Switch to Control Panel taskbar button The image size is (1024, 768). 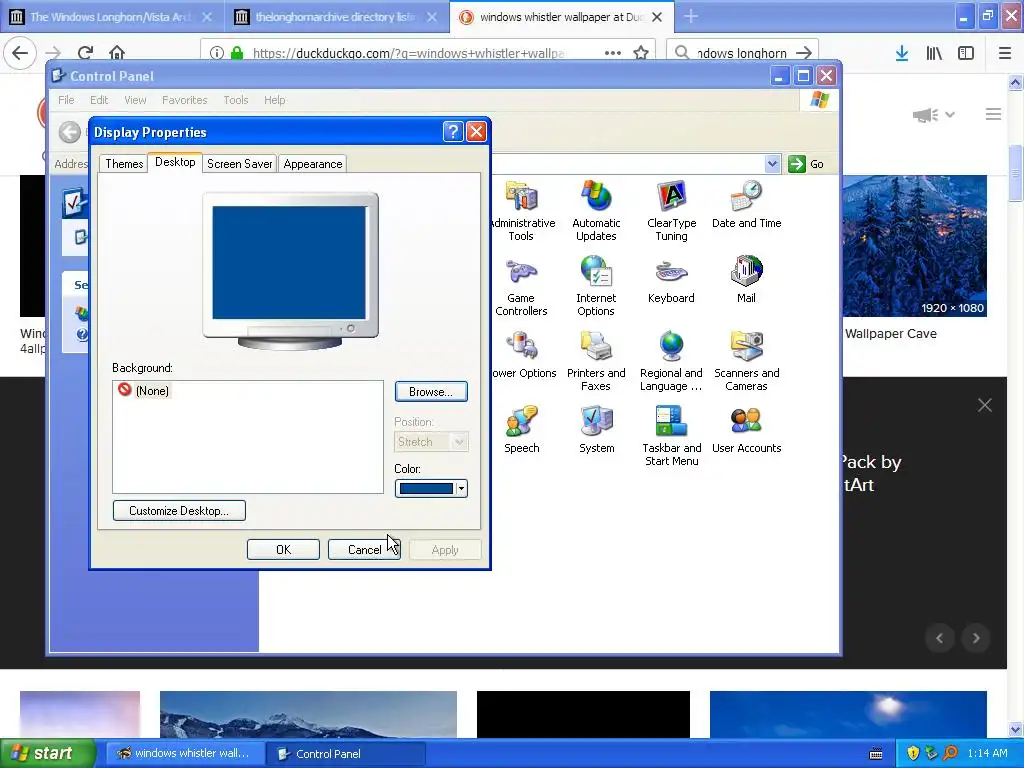tap(346, 754)
